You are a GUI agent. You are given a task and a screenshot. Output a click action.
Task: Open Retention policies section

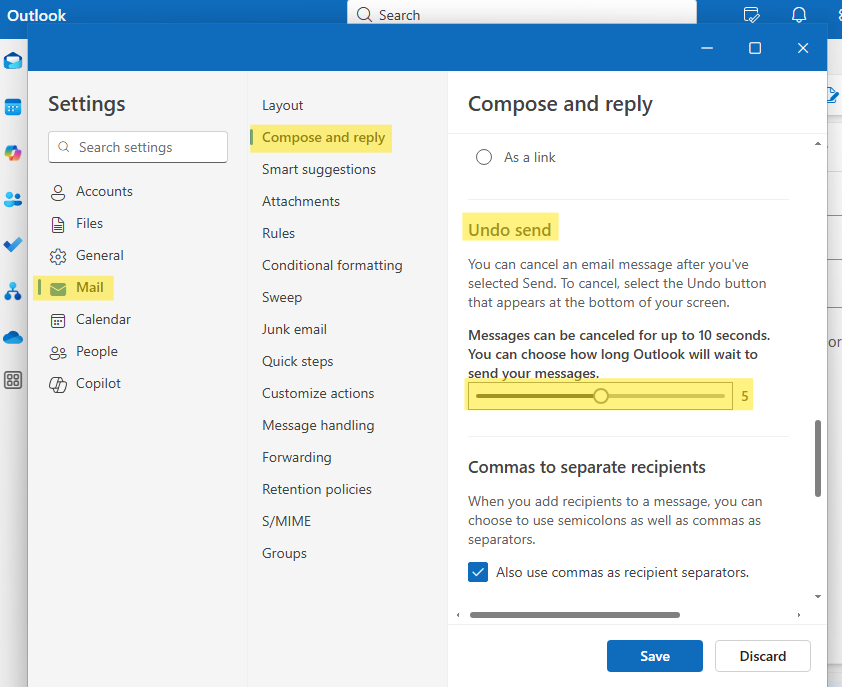tap(317, 489)
